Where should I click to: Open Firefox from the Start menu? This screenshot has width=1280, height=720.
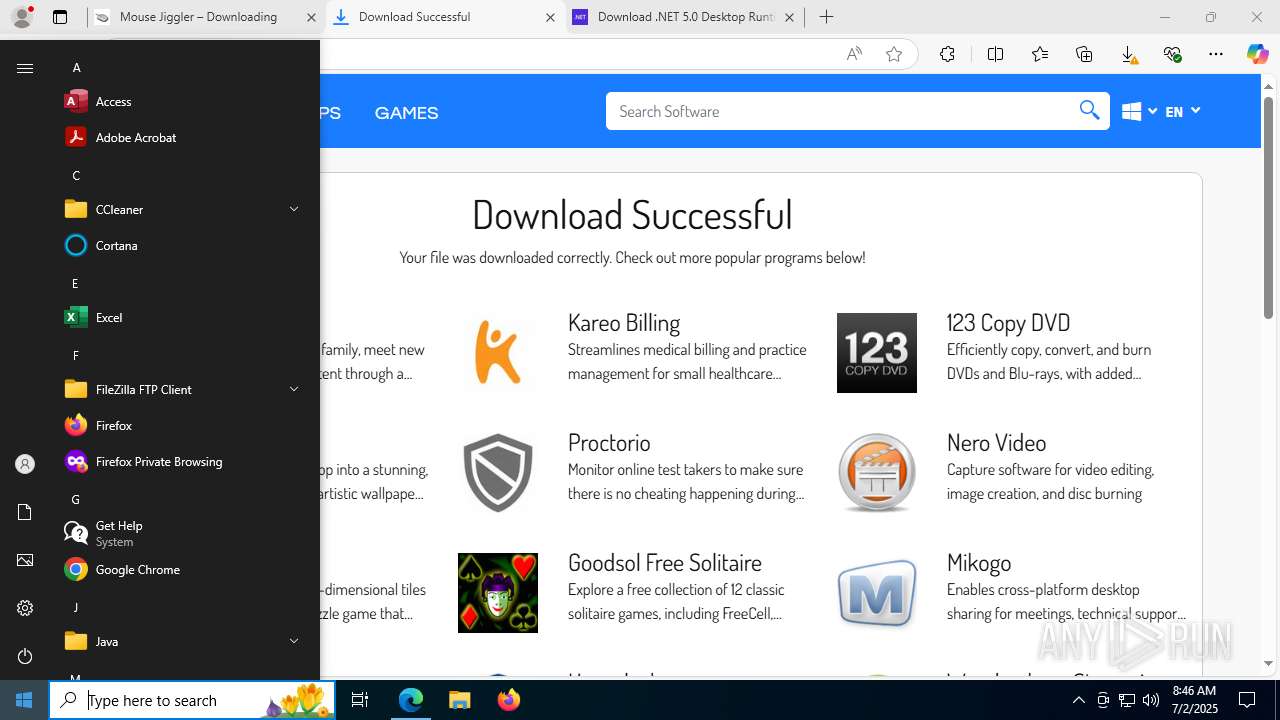(180, 425)
